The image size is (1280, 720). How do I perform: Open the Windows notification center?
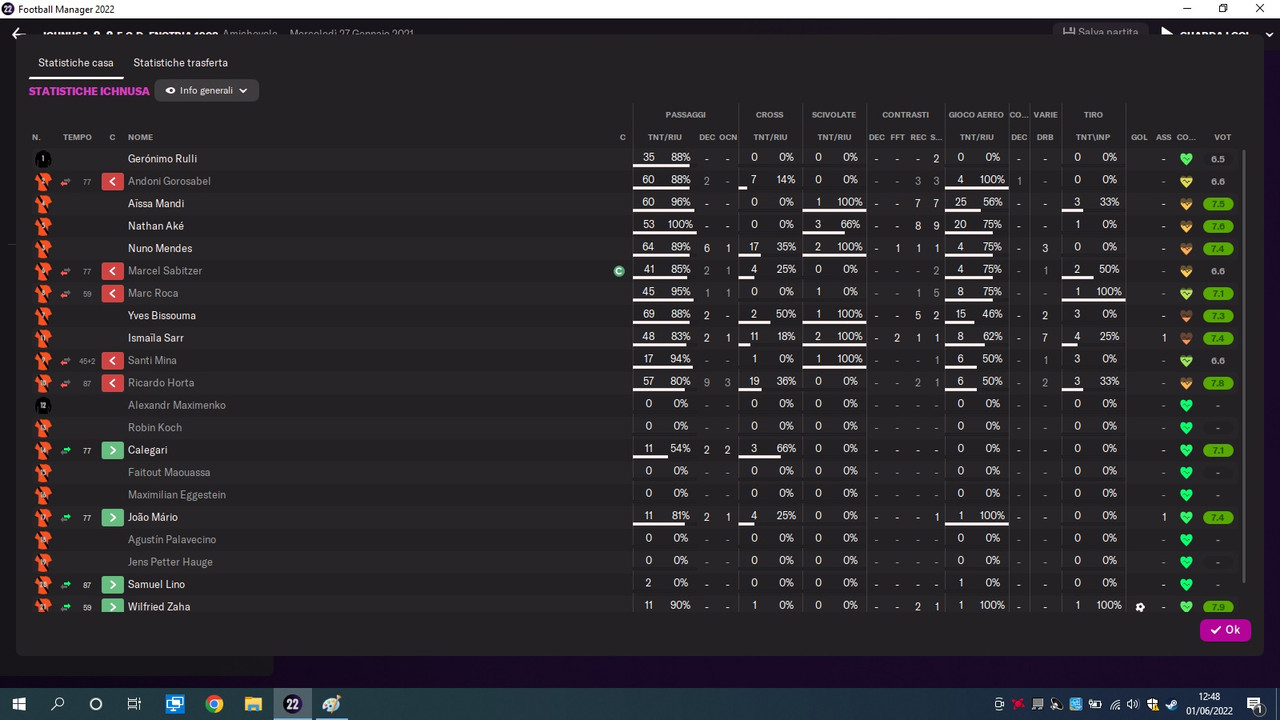coord(1254,704)
